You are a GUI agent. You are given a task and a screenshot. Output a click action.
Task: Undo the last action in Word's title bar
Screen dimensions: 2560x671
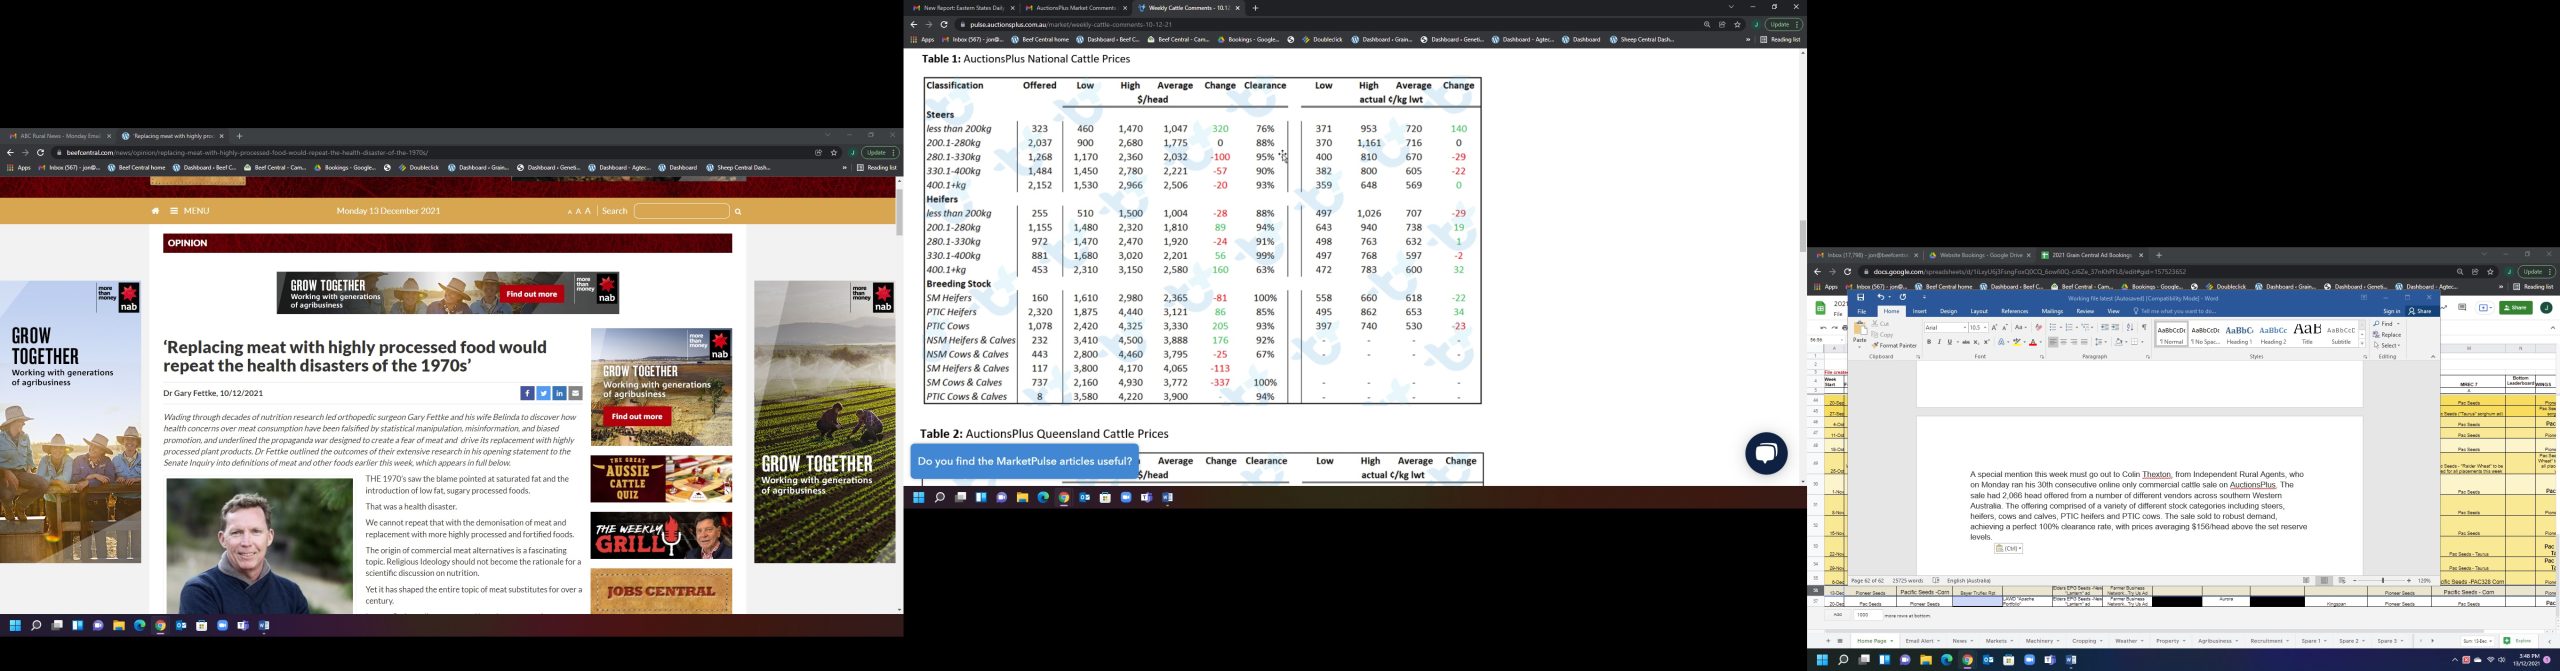click(x=1880, y=297)
